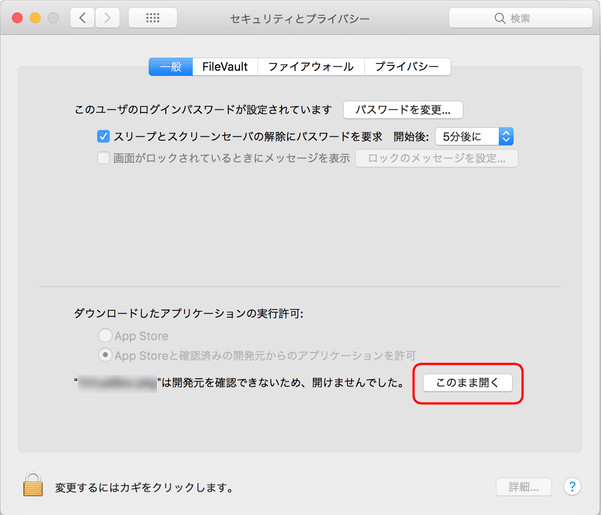Open the help question mark button

tap(572, 487)
